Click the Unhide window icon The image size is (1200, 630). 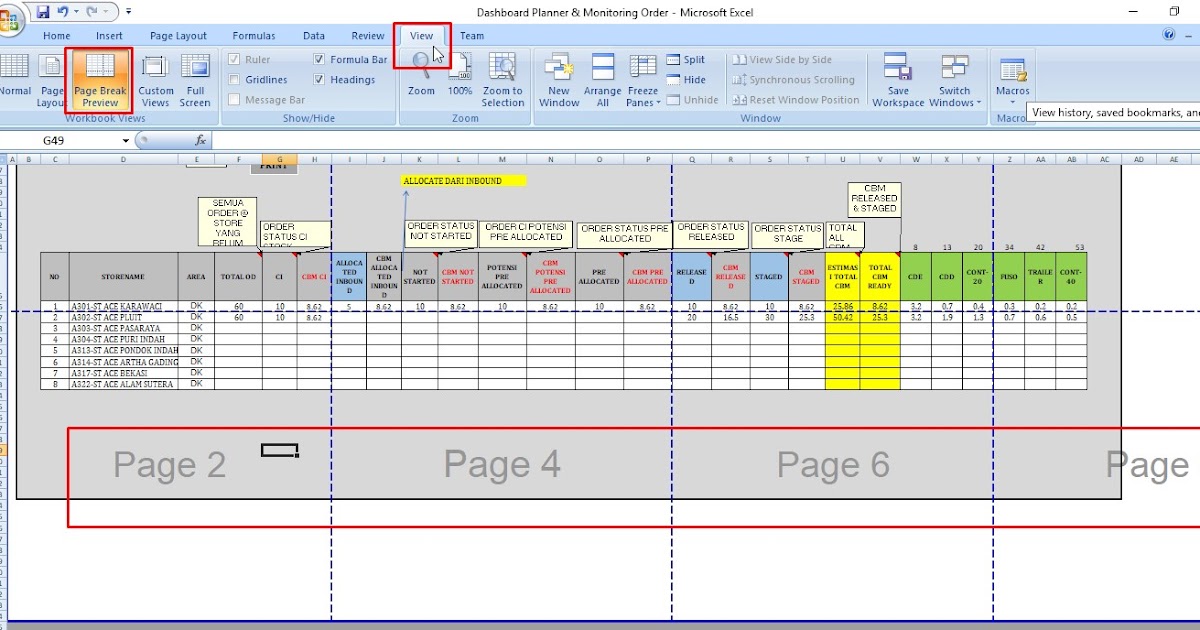(674, 100)
